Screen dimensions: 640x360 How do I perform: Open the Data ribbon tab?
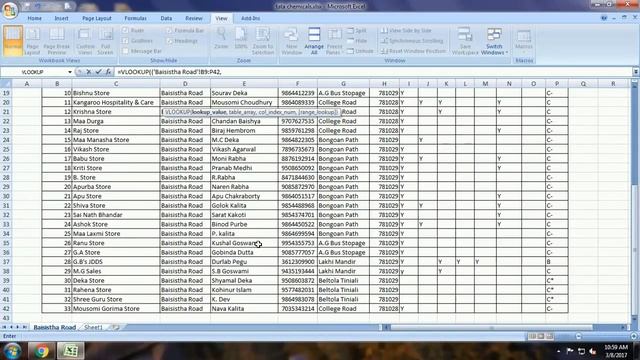(x=166, y=18)
